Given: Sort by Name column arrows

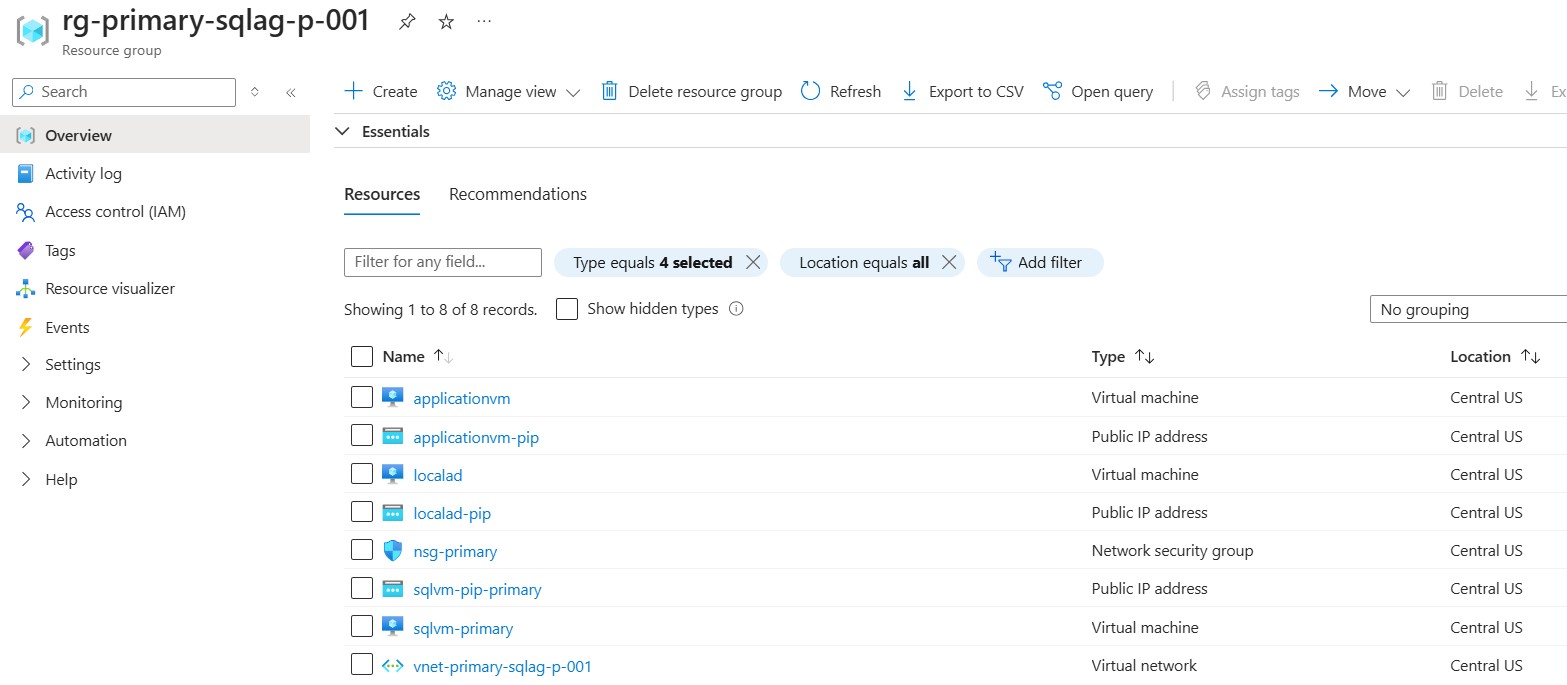Looking at the screenshot, I should tap(444, 357).
